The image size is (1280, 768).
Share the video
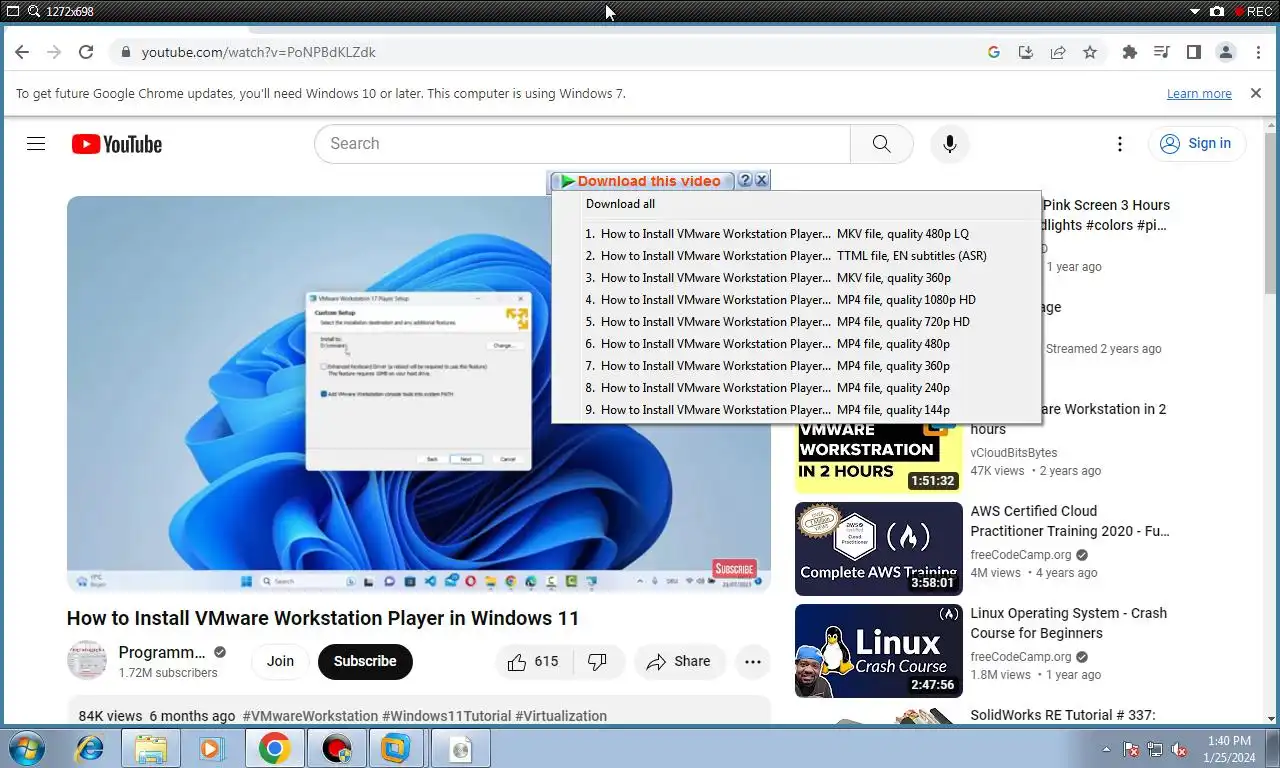point(679,661)
